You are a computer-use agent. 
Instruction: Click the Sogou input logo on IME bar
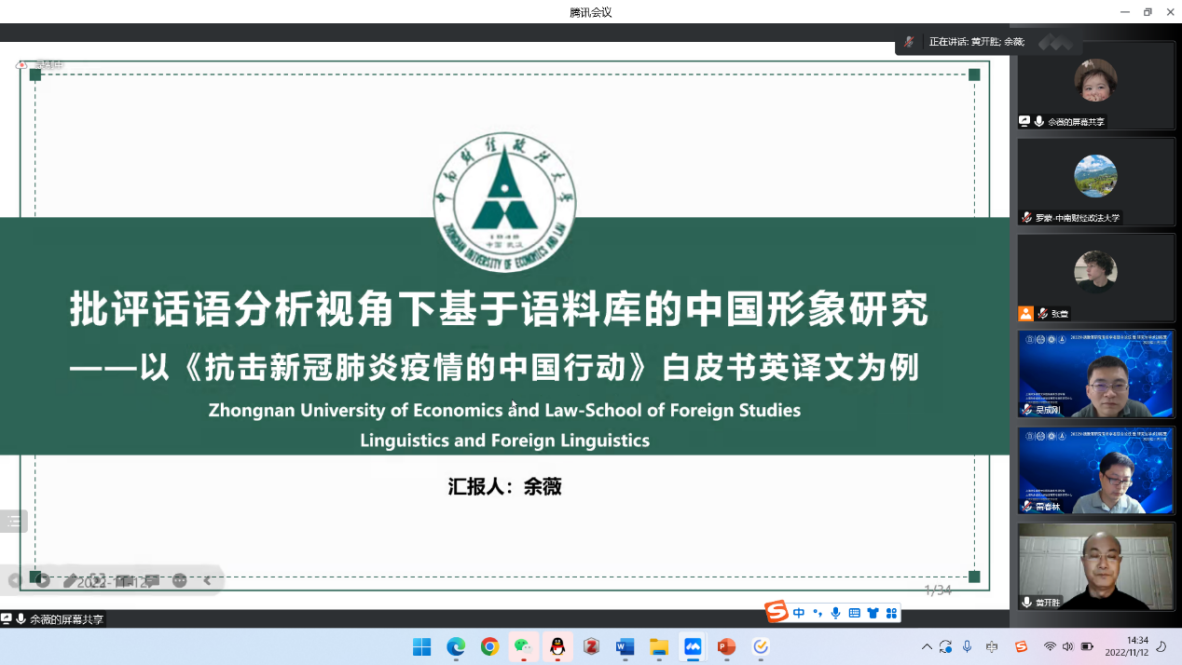coord(776,611)
